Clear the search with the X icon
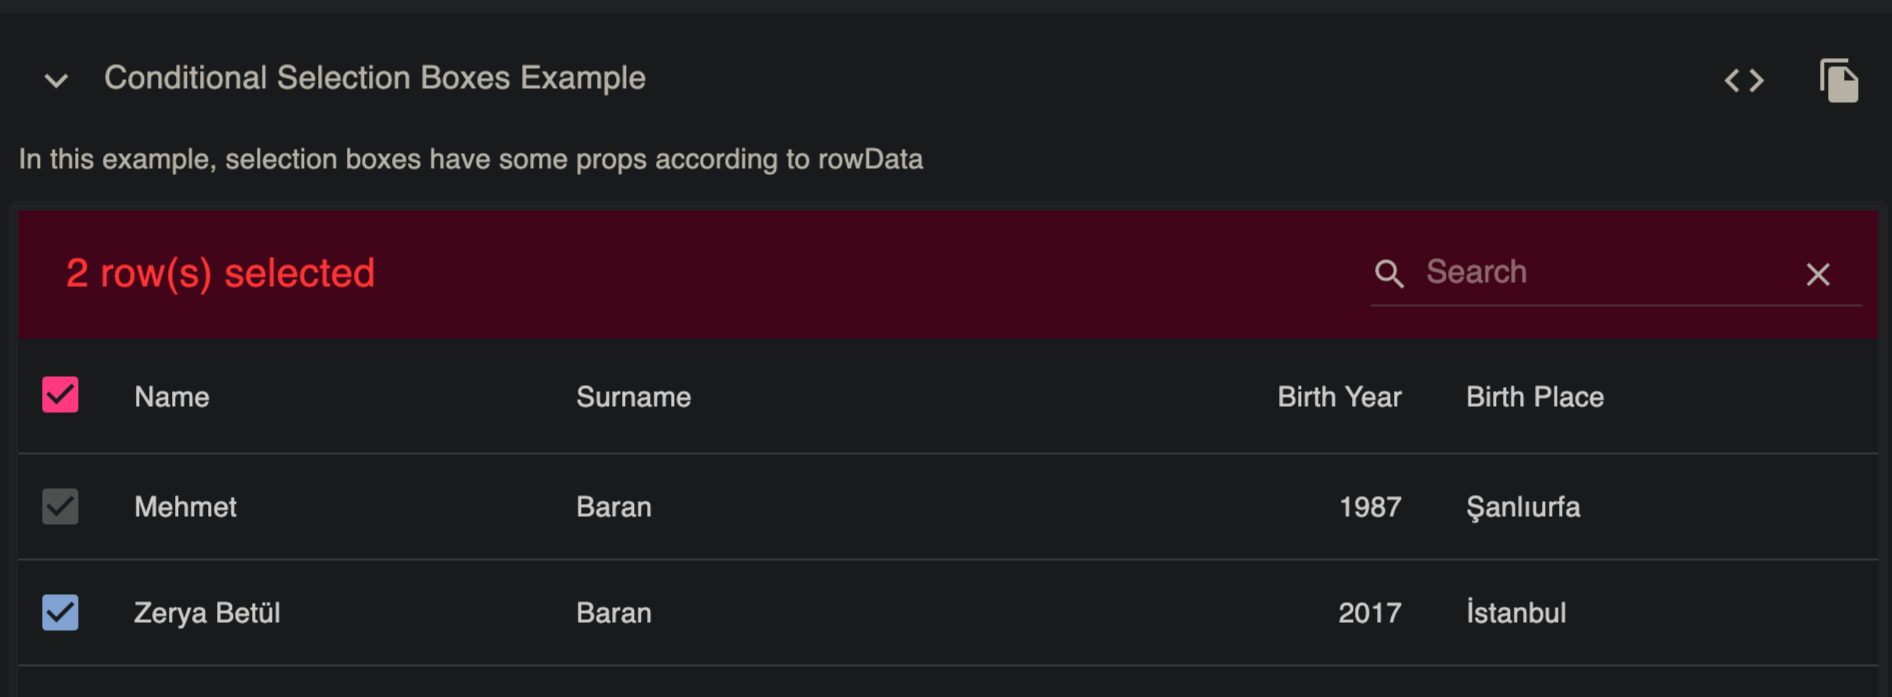 point(1818,275)
